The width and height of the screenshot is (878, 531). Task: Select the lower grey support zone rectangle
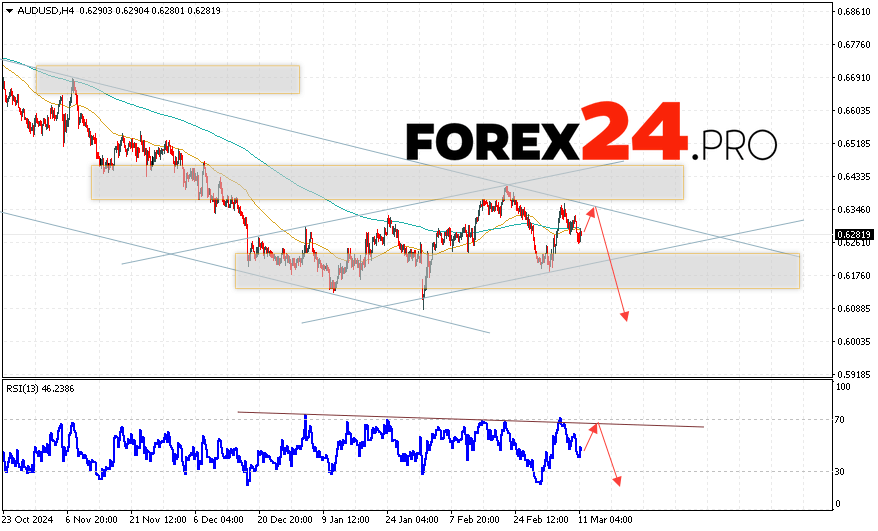click(517, 270)
